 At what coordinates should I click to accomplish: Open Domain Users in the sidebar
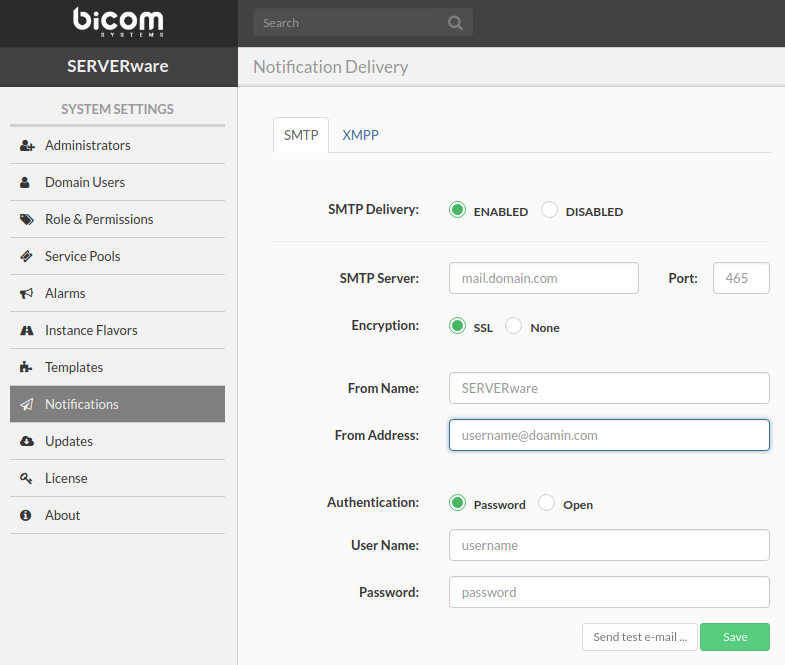coord(85,183)
